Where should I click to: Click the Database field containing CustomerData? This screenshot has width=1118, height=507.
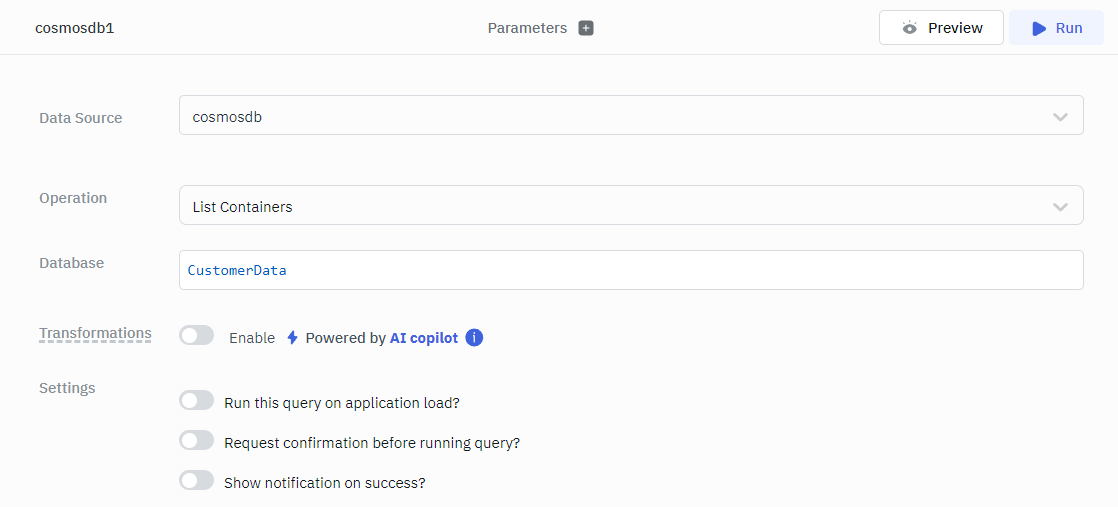(x=630, y=270)
